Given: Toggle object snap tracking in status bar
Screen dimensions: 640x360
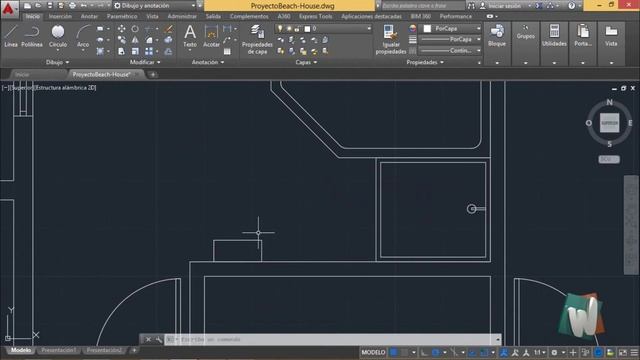Looking at the screenshot, I should point(473,352).
